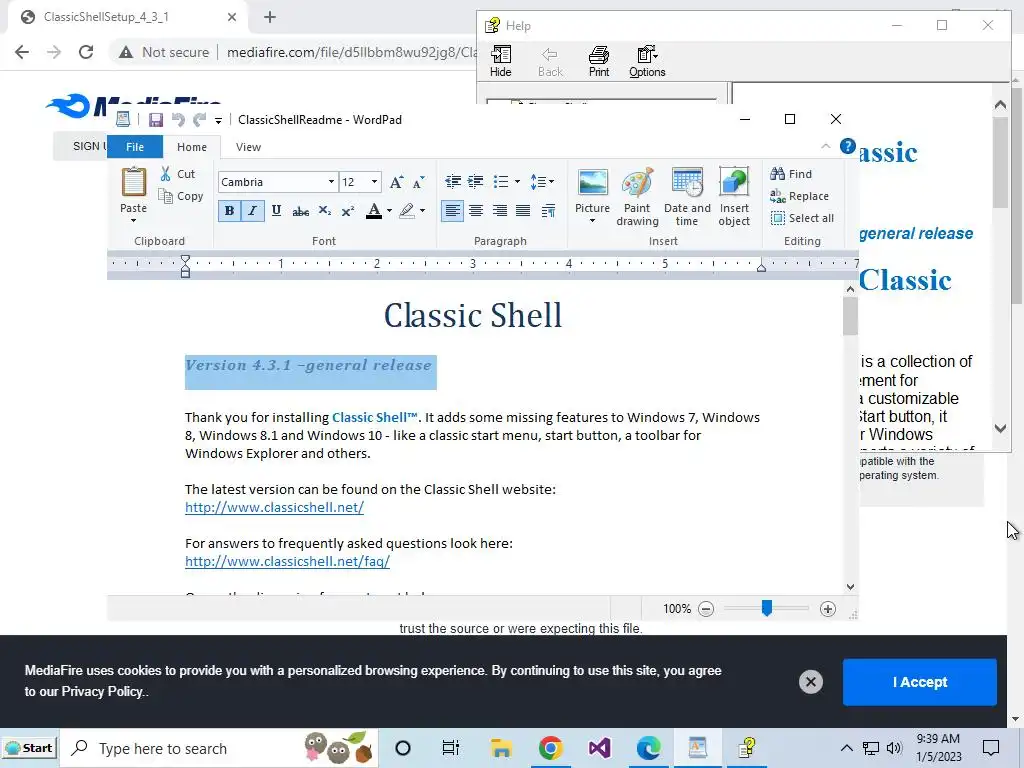Undo the last action in WordPad
The height and width of the screenshot is (768, 1024).
(x=178, y=120)
